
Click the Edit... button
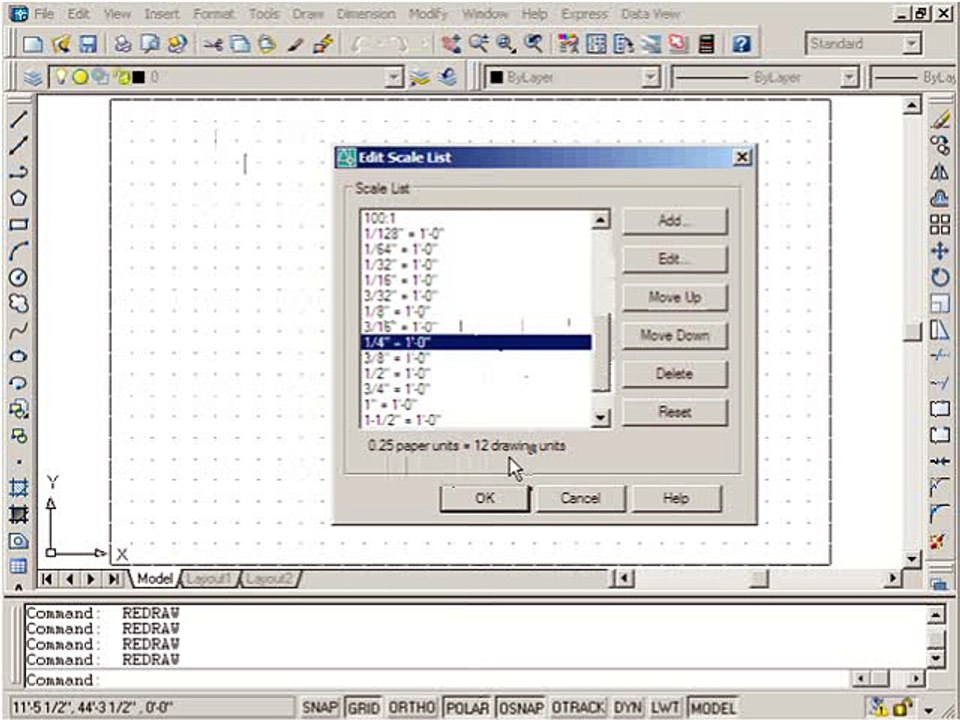tap(675, 259)
